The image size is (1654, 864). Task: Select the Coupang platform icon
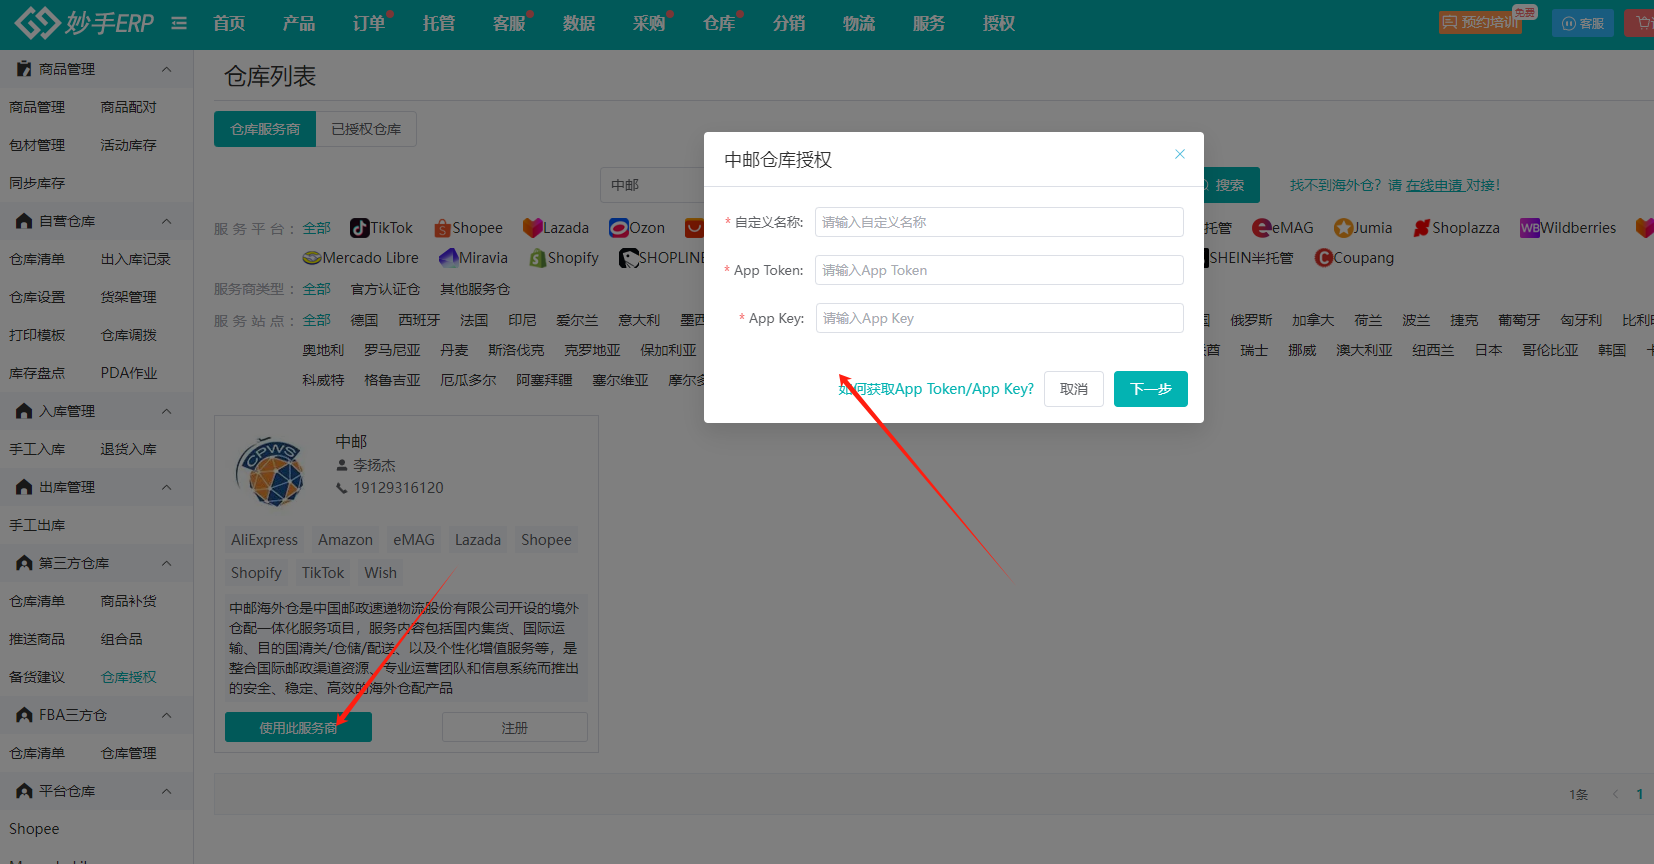coord(1324,258)
